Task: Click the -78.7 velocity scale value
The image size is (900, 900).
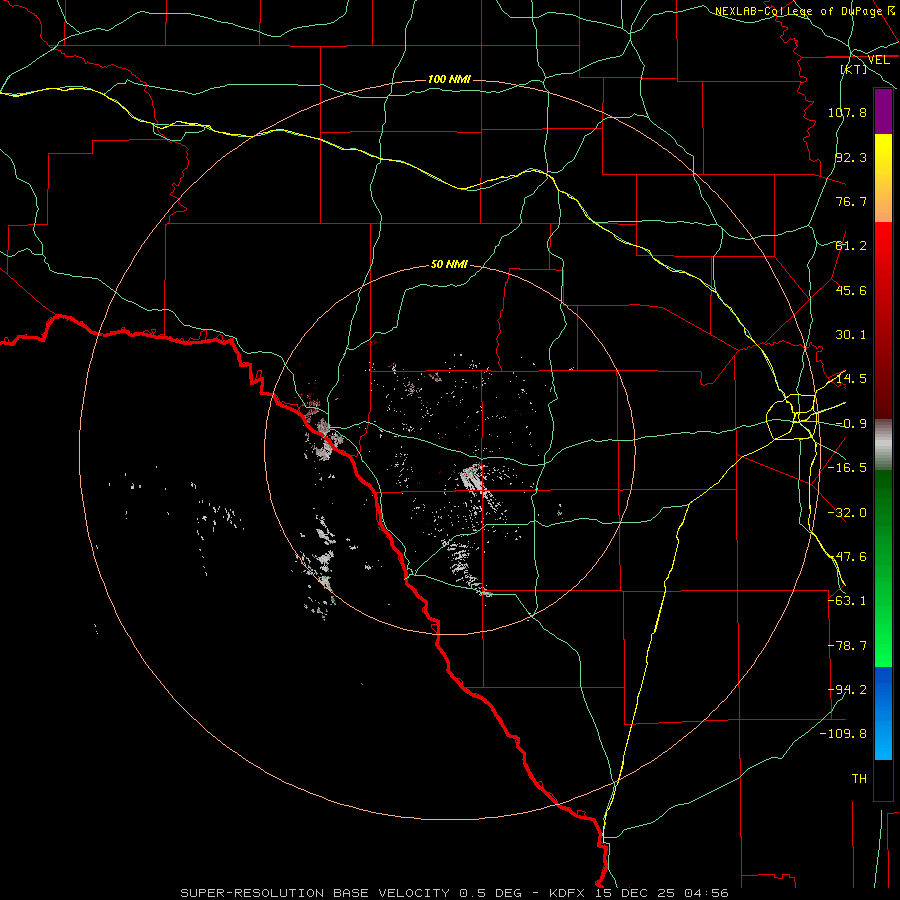Action: pyautogui.click(x=847, y=646)
